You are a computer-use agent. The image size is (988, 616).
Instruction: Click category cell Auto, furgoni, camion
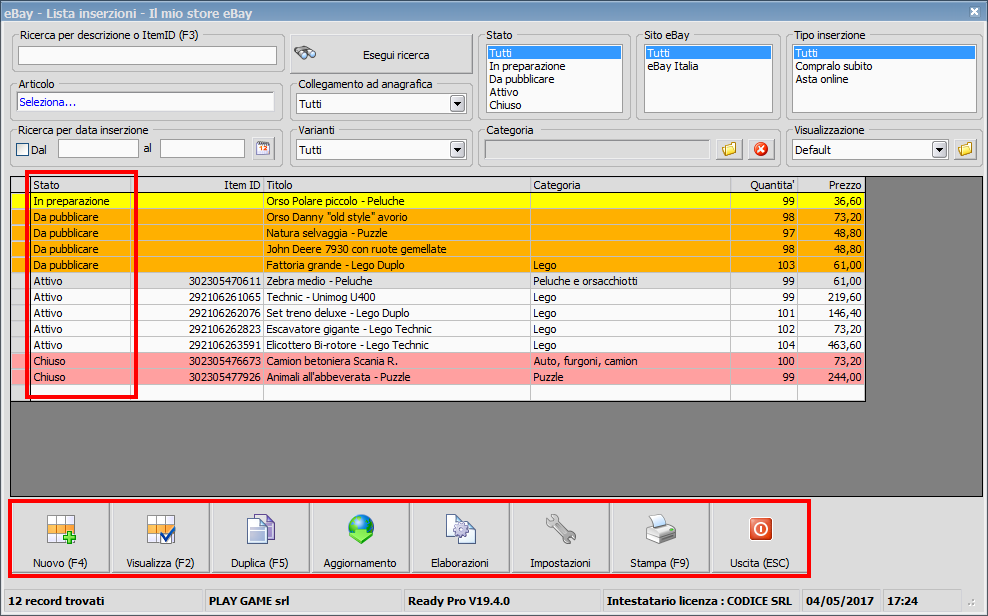tap(630, 361)
